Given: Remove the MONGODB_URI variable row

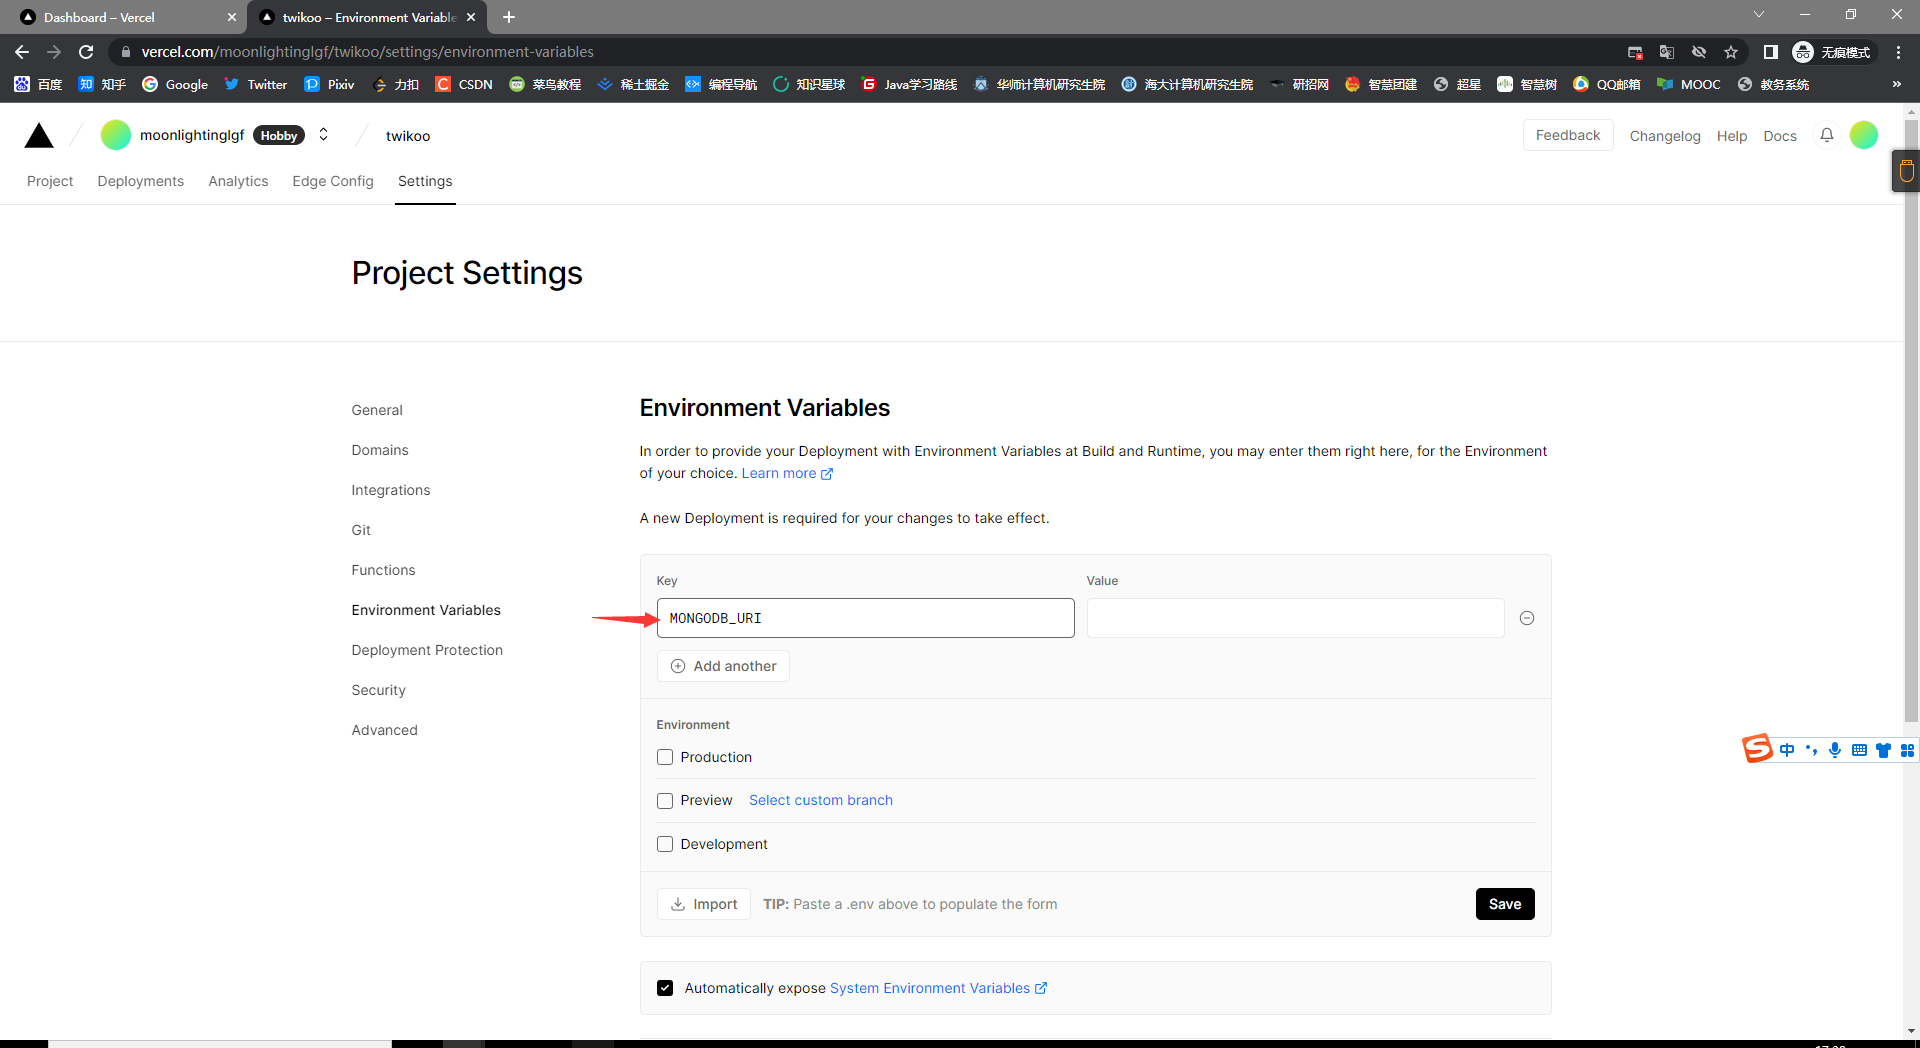Looking at the screenshot, I should 1526,618.
